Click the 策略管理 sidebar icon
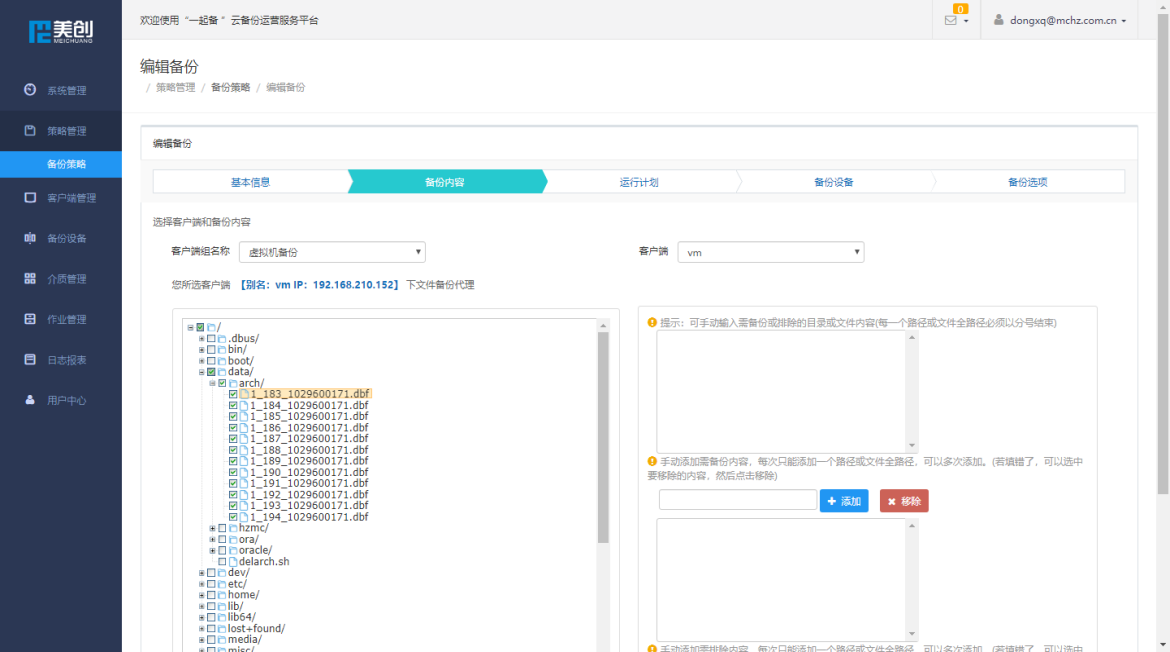Screen dimensions: 1170x652 point(30,131)
